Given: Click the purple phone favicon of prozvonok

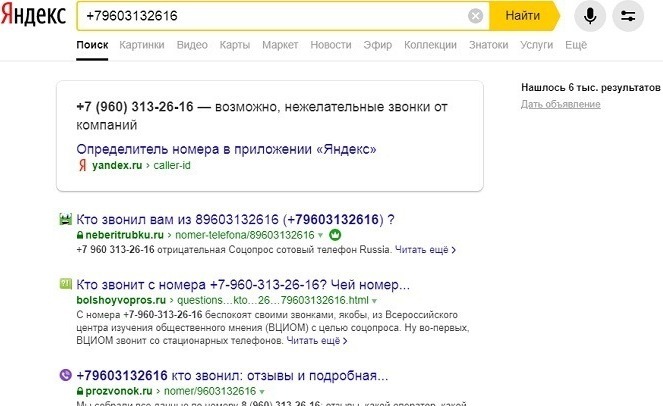Looking at the screenshot, I should coord(66,375).
